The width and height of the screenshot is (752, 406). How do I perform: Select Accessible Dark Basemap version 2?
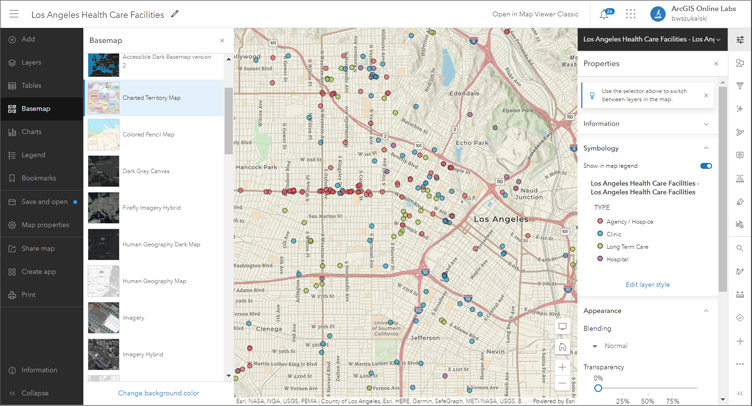tap(154, 65)
